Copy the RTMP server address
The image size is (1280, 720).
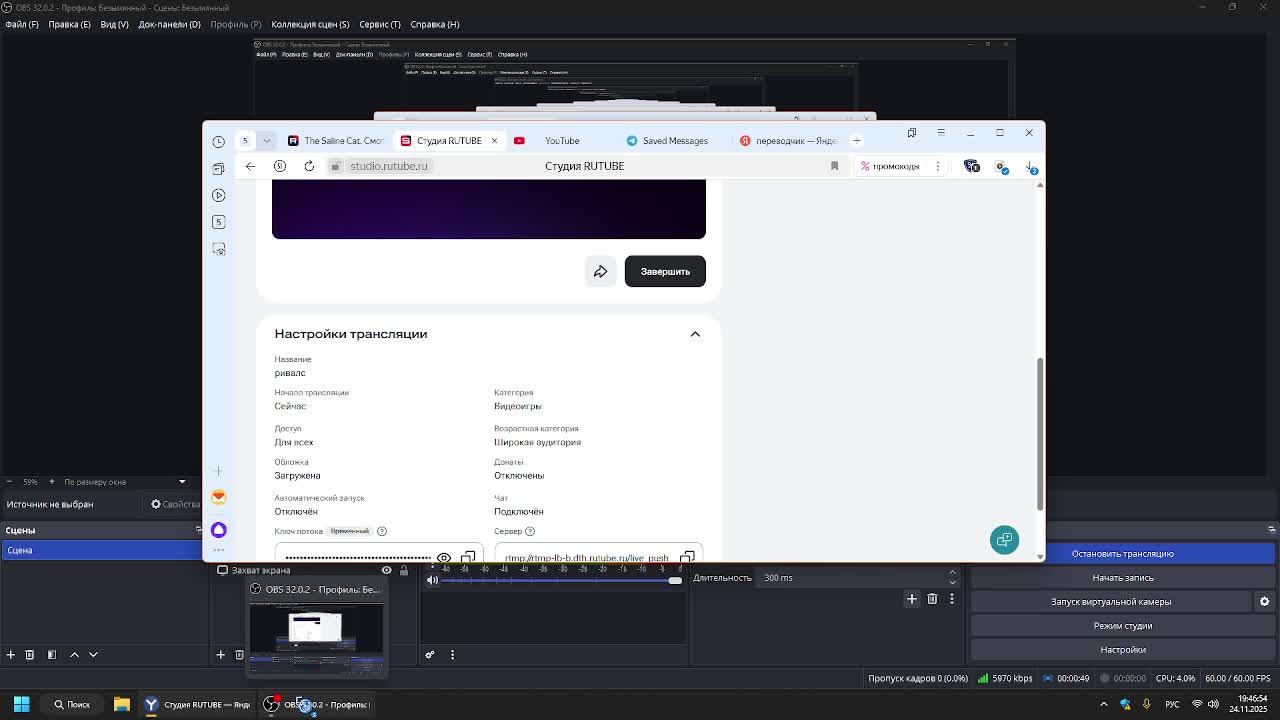[687, 557]
